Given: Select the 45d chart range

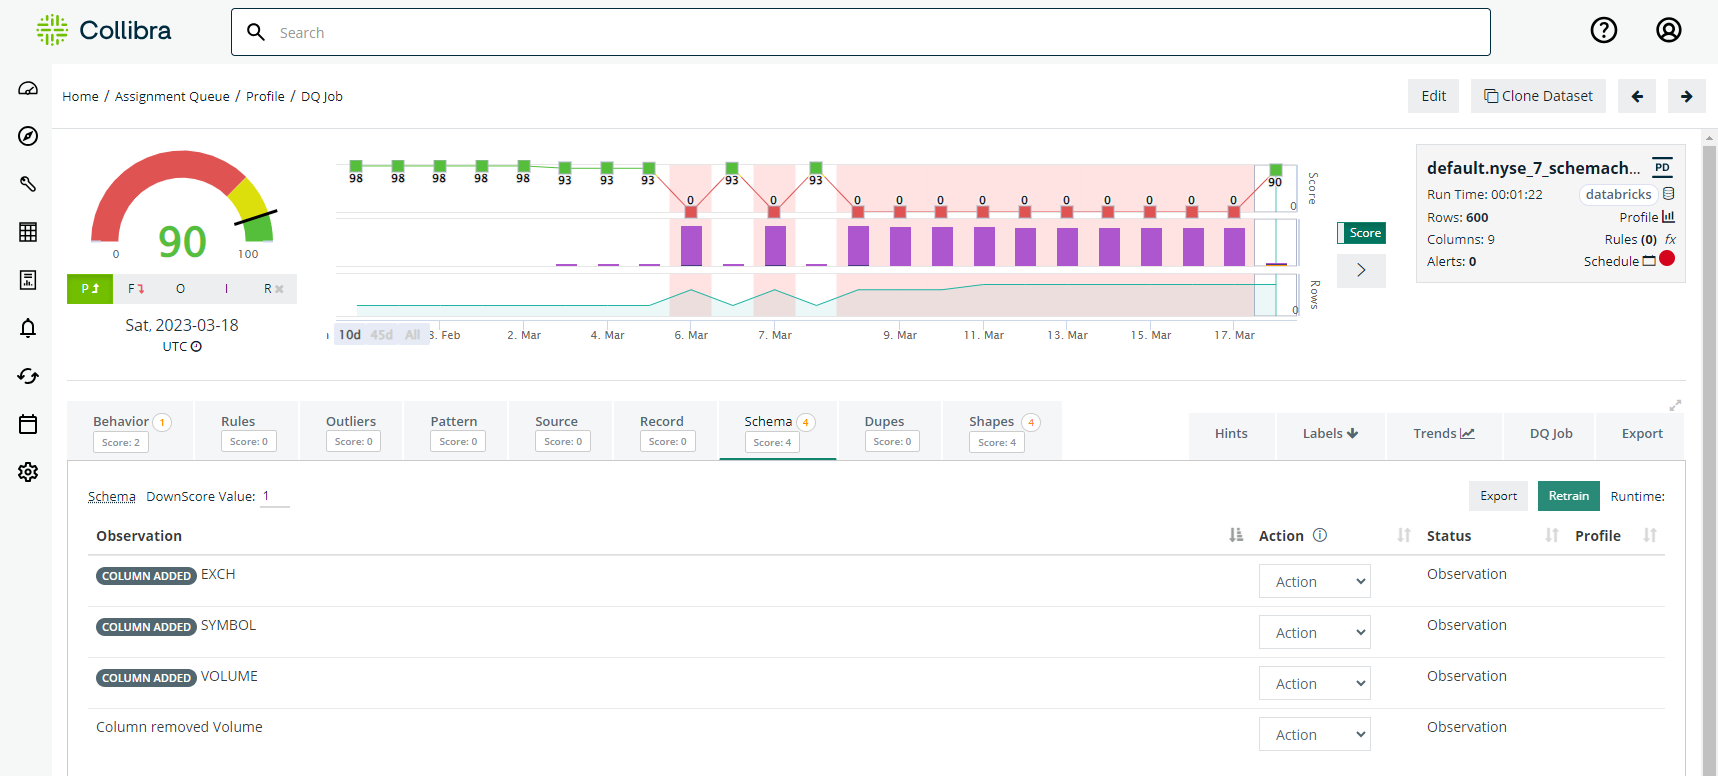Looking at the screenshot, I should point(382,335).
